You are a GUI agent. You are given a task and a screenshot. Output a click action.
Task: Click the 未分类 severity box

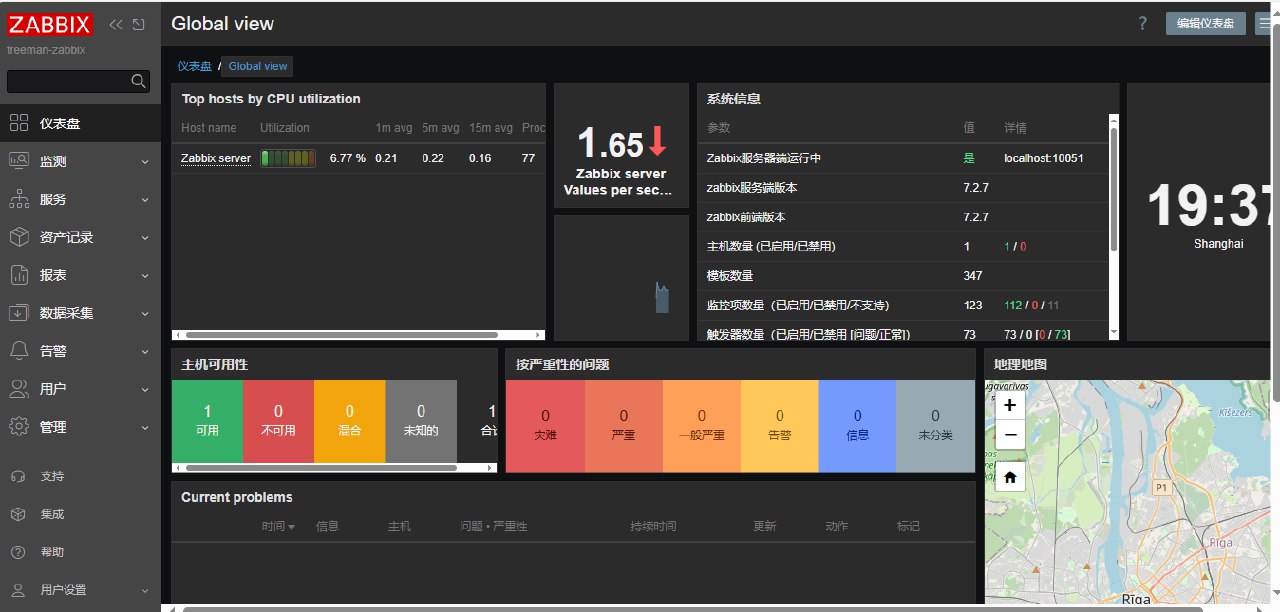point(935,426)
